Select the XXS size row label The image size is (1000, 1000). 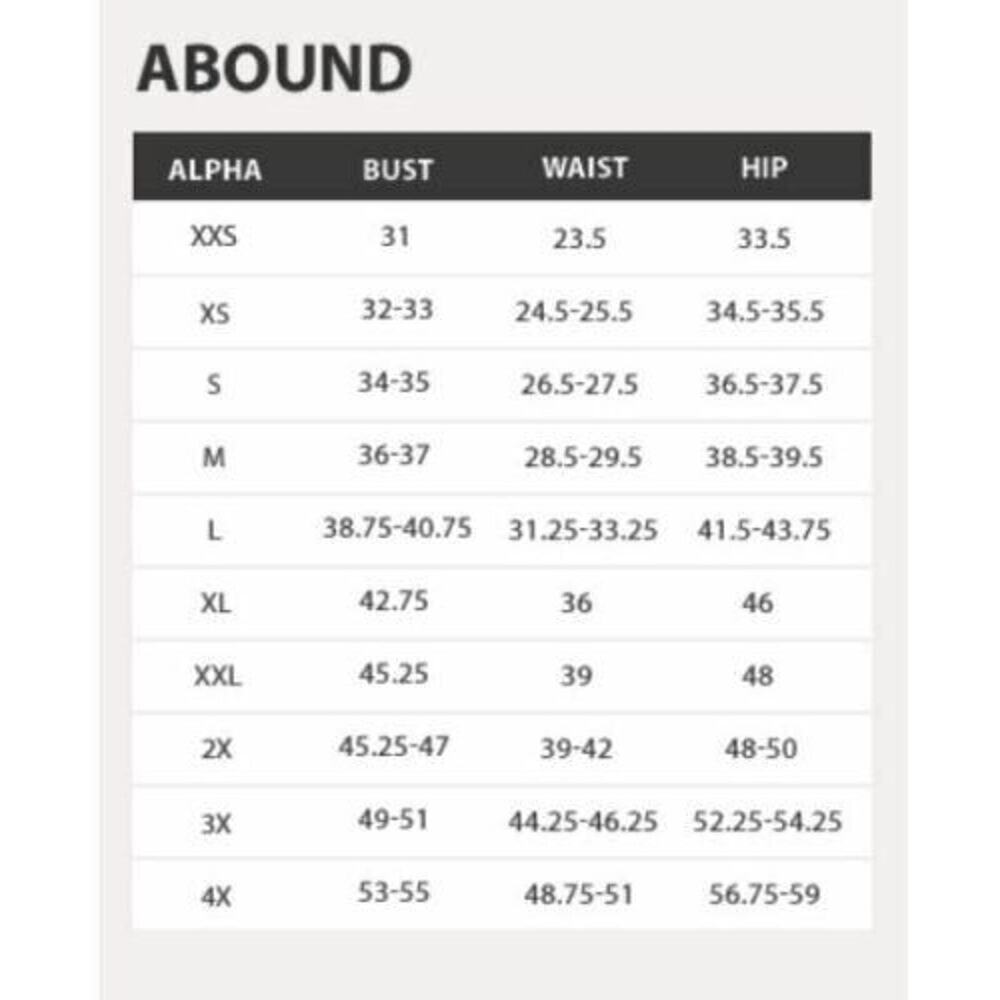pyautogui.click(x=214, y=237)
